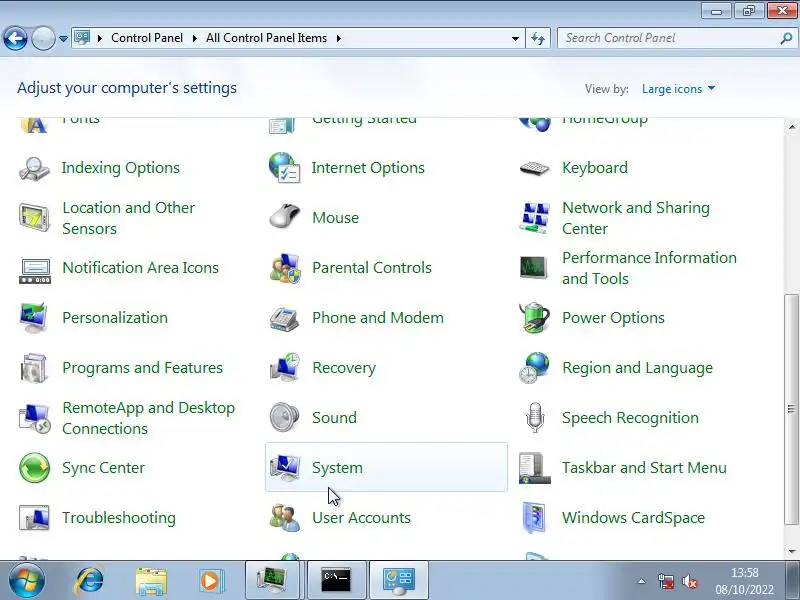Click the Power Options battery icon
800x600 pixels.
[x=534, y=317]
